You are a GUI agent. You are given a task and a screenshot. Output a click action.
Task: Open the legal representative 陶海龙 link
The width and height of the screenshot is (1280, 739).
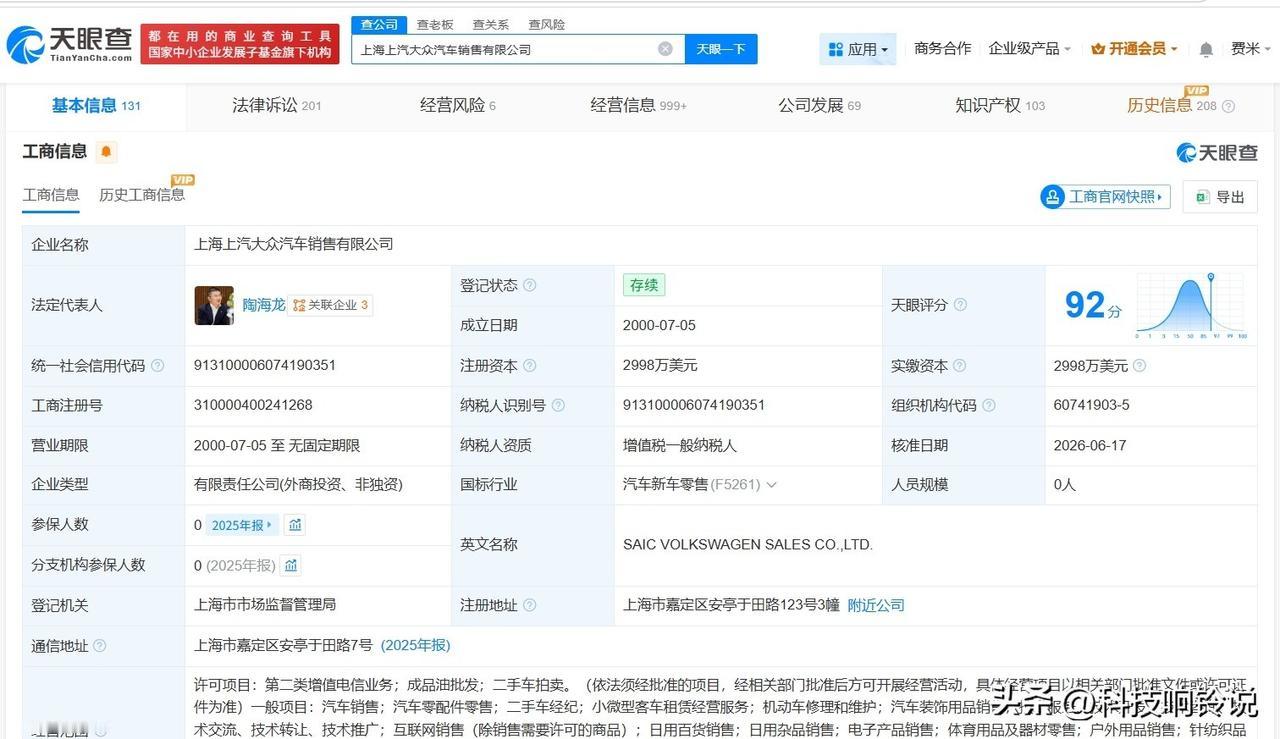264,305
